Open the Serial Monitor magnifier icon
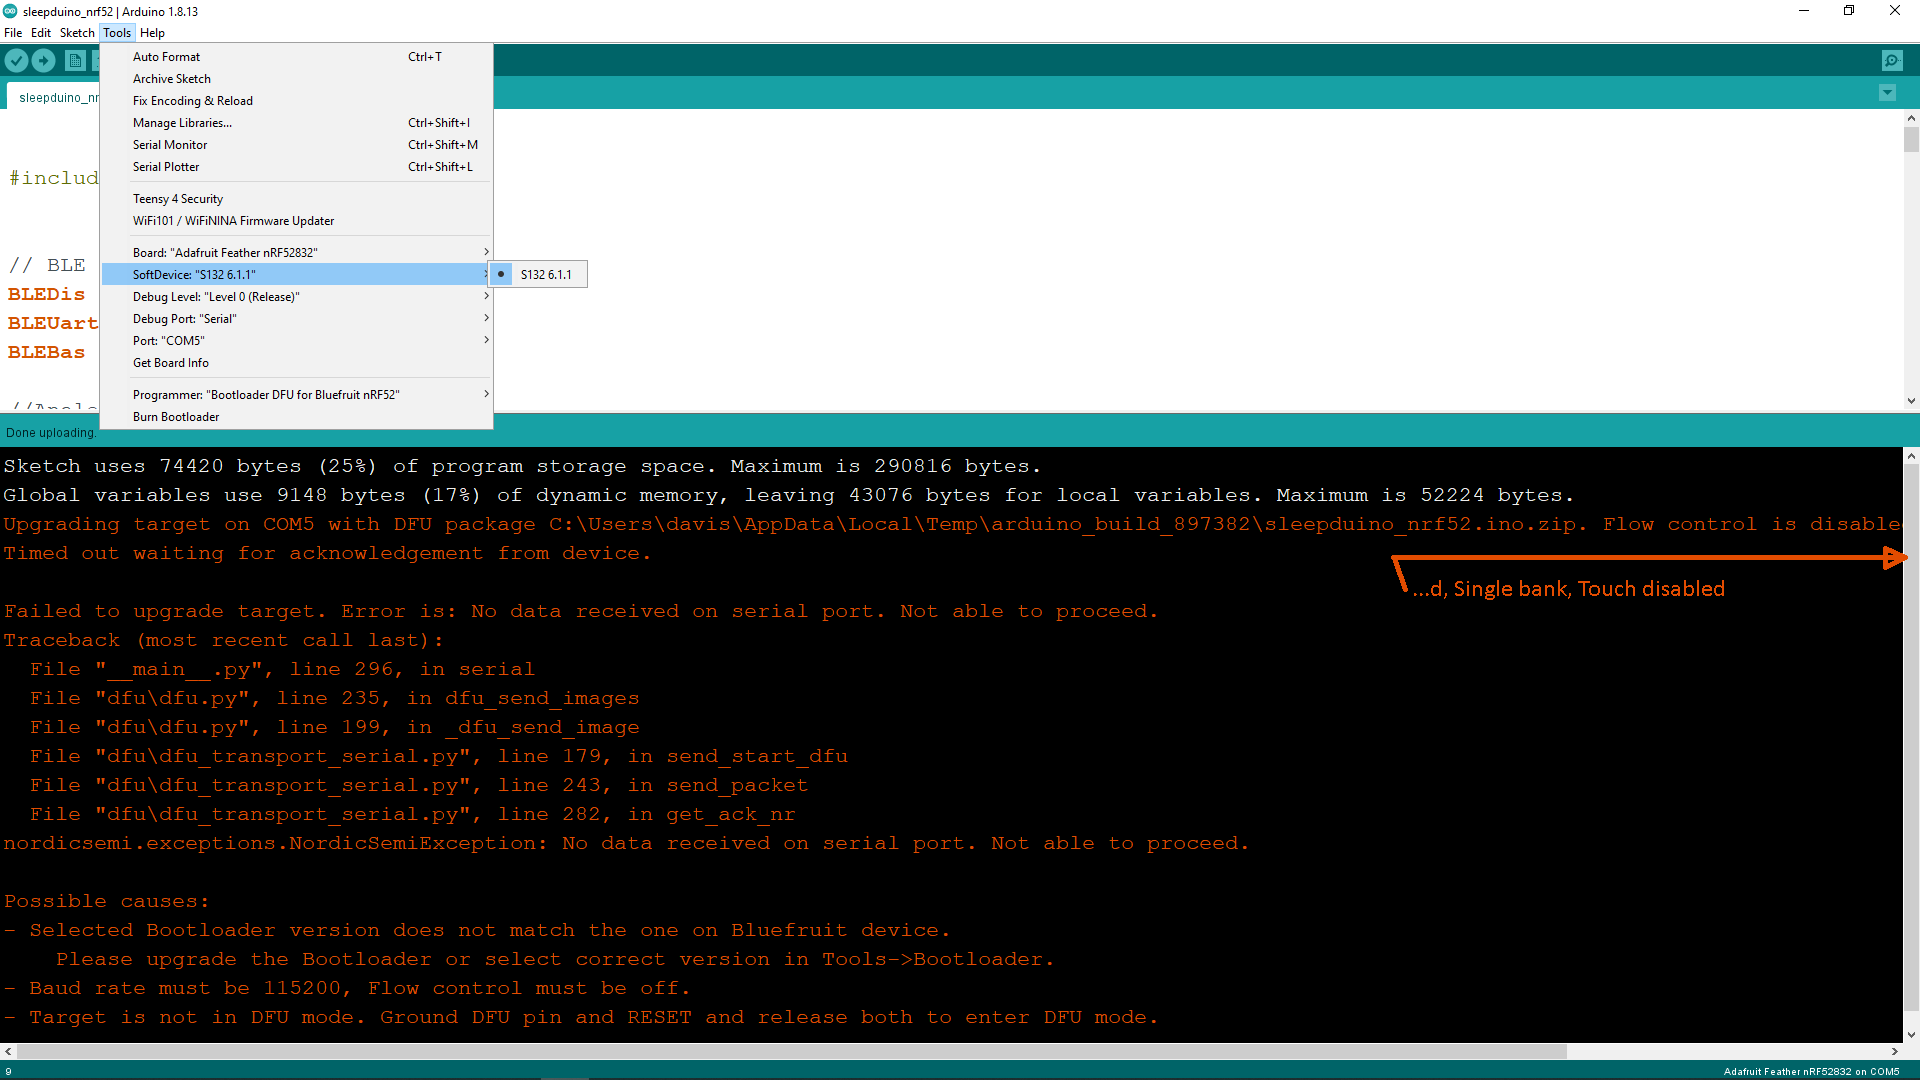Image resolution: width=1920 pixels, height=1080 pixels. (x=1893, y=60)
